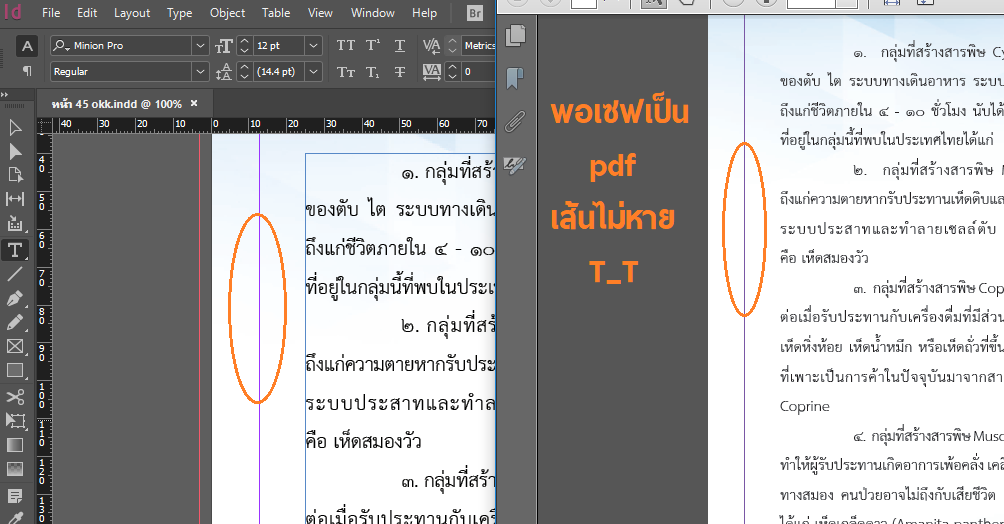Screen dimensions: 1004x524
Task: Select the Gradient Swatch tool
Action: tap(15, 445)
